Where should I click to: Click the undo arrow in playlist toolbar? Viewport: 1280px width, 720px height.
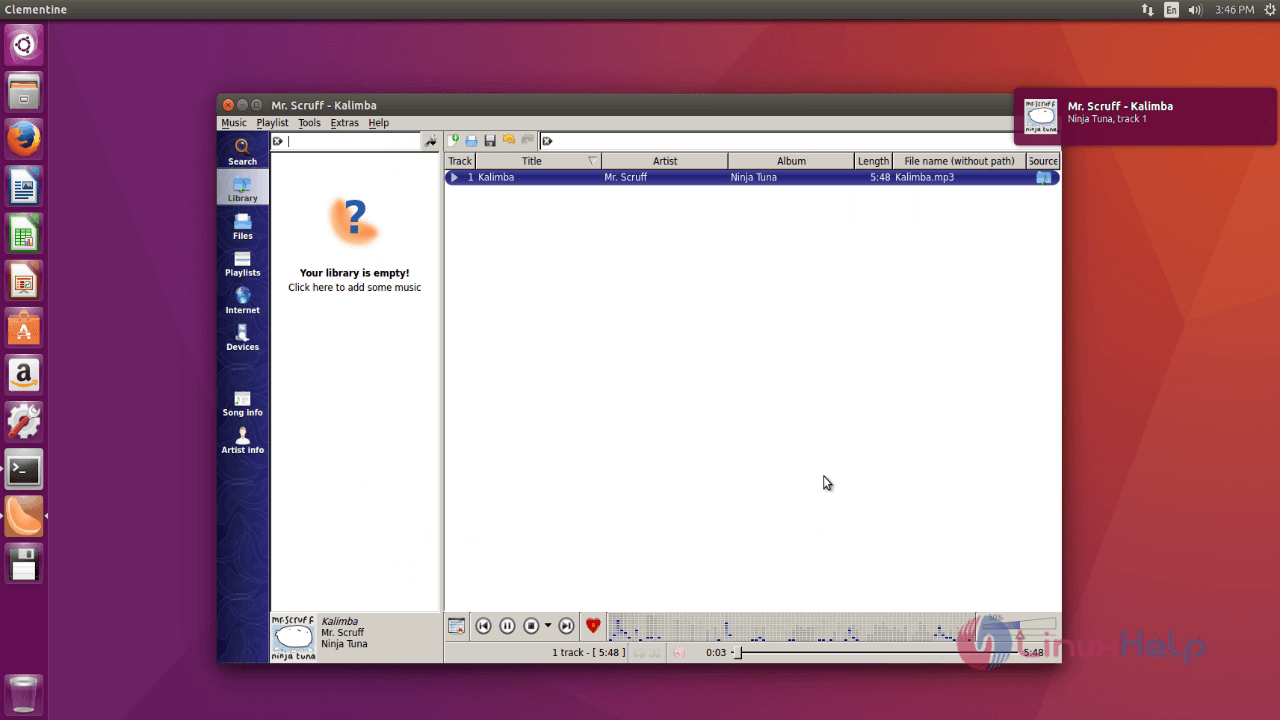click(509, 141)
